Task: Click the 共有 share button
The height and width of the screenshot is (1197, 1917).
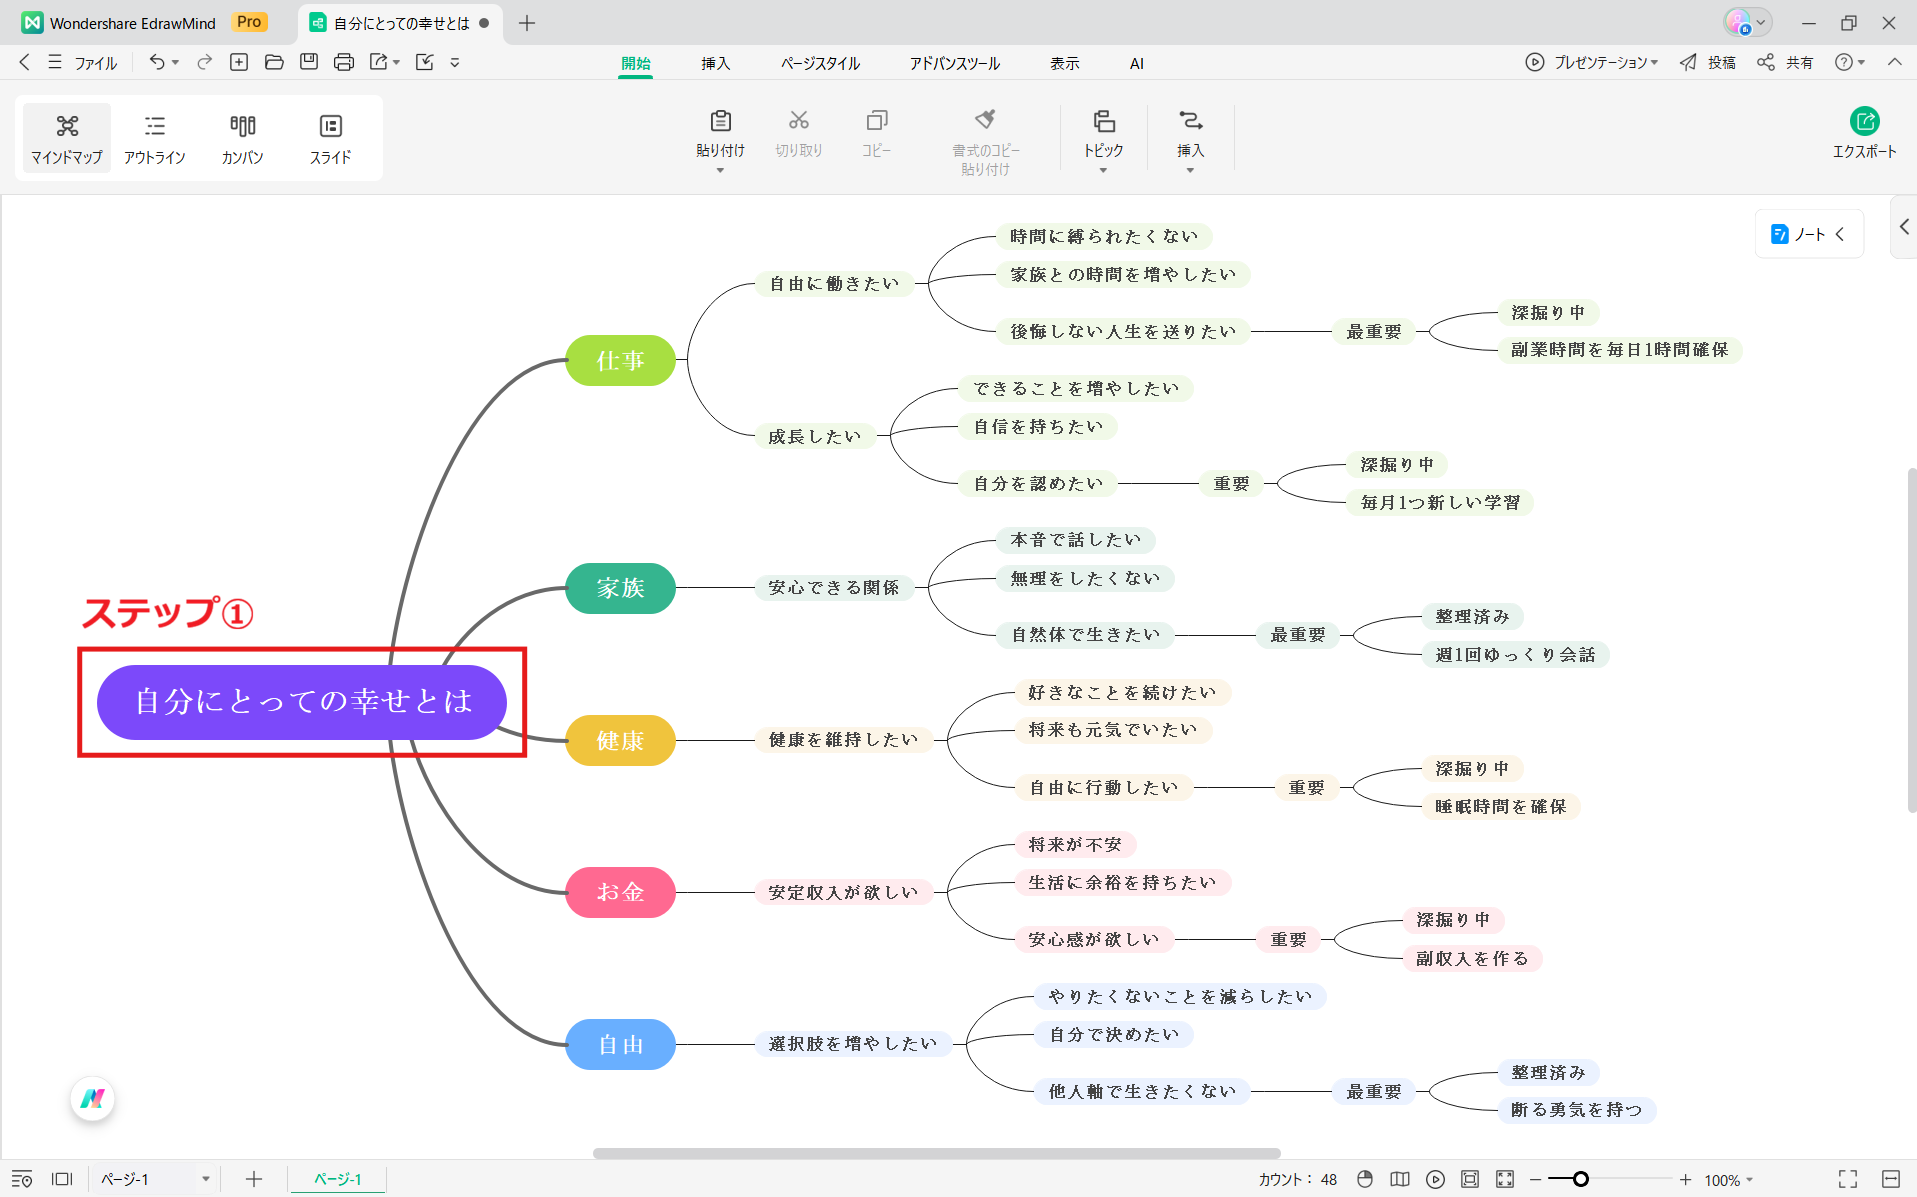Action: [x=1786, y=62]
